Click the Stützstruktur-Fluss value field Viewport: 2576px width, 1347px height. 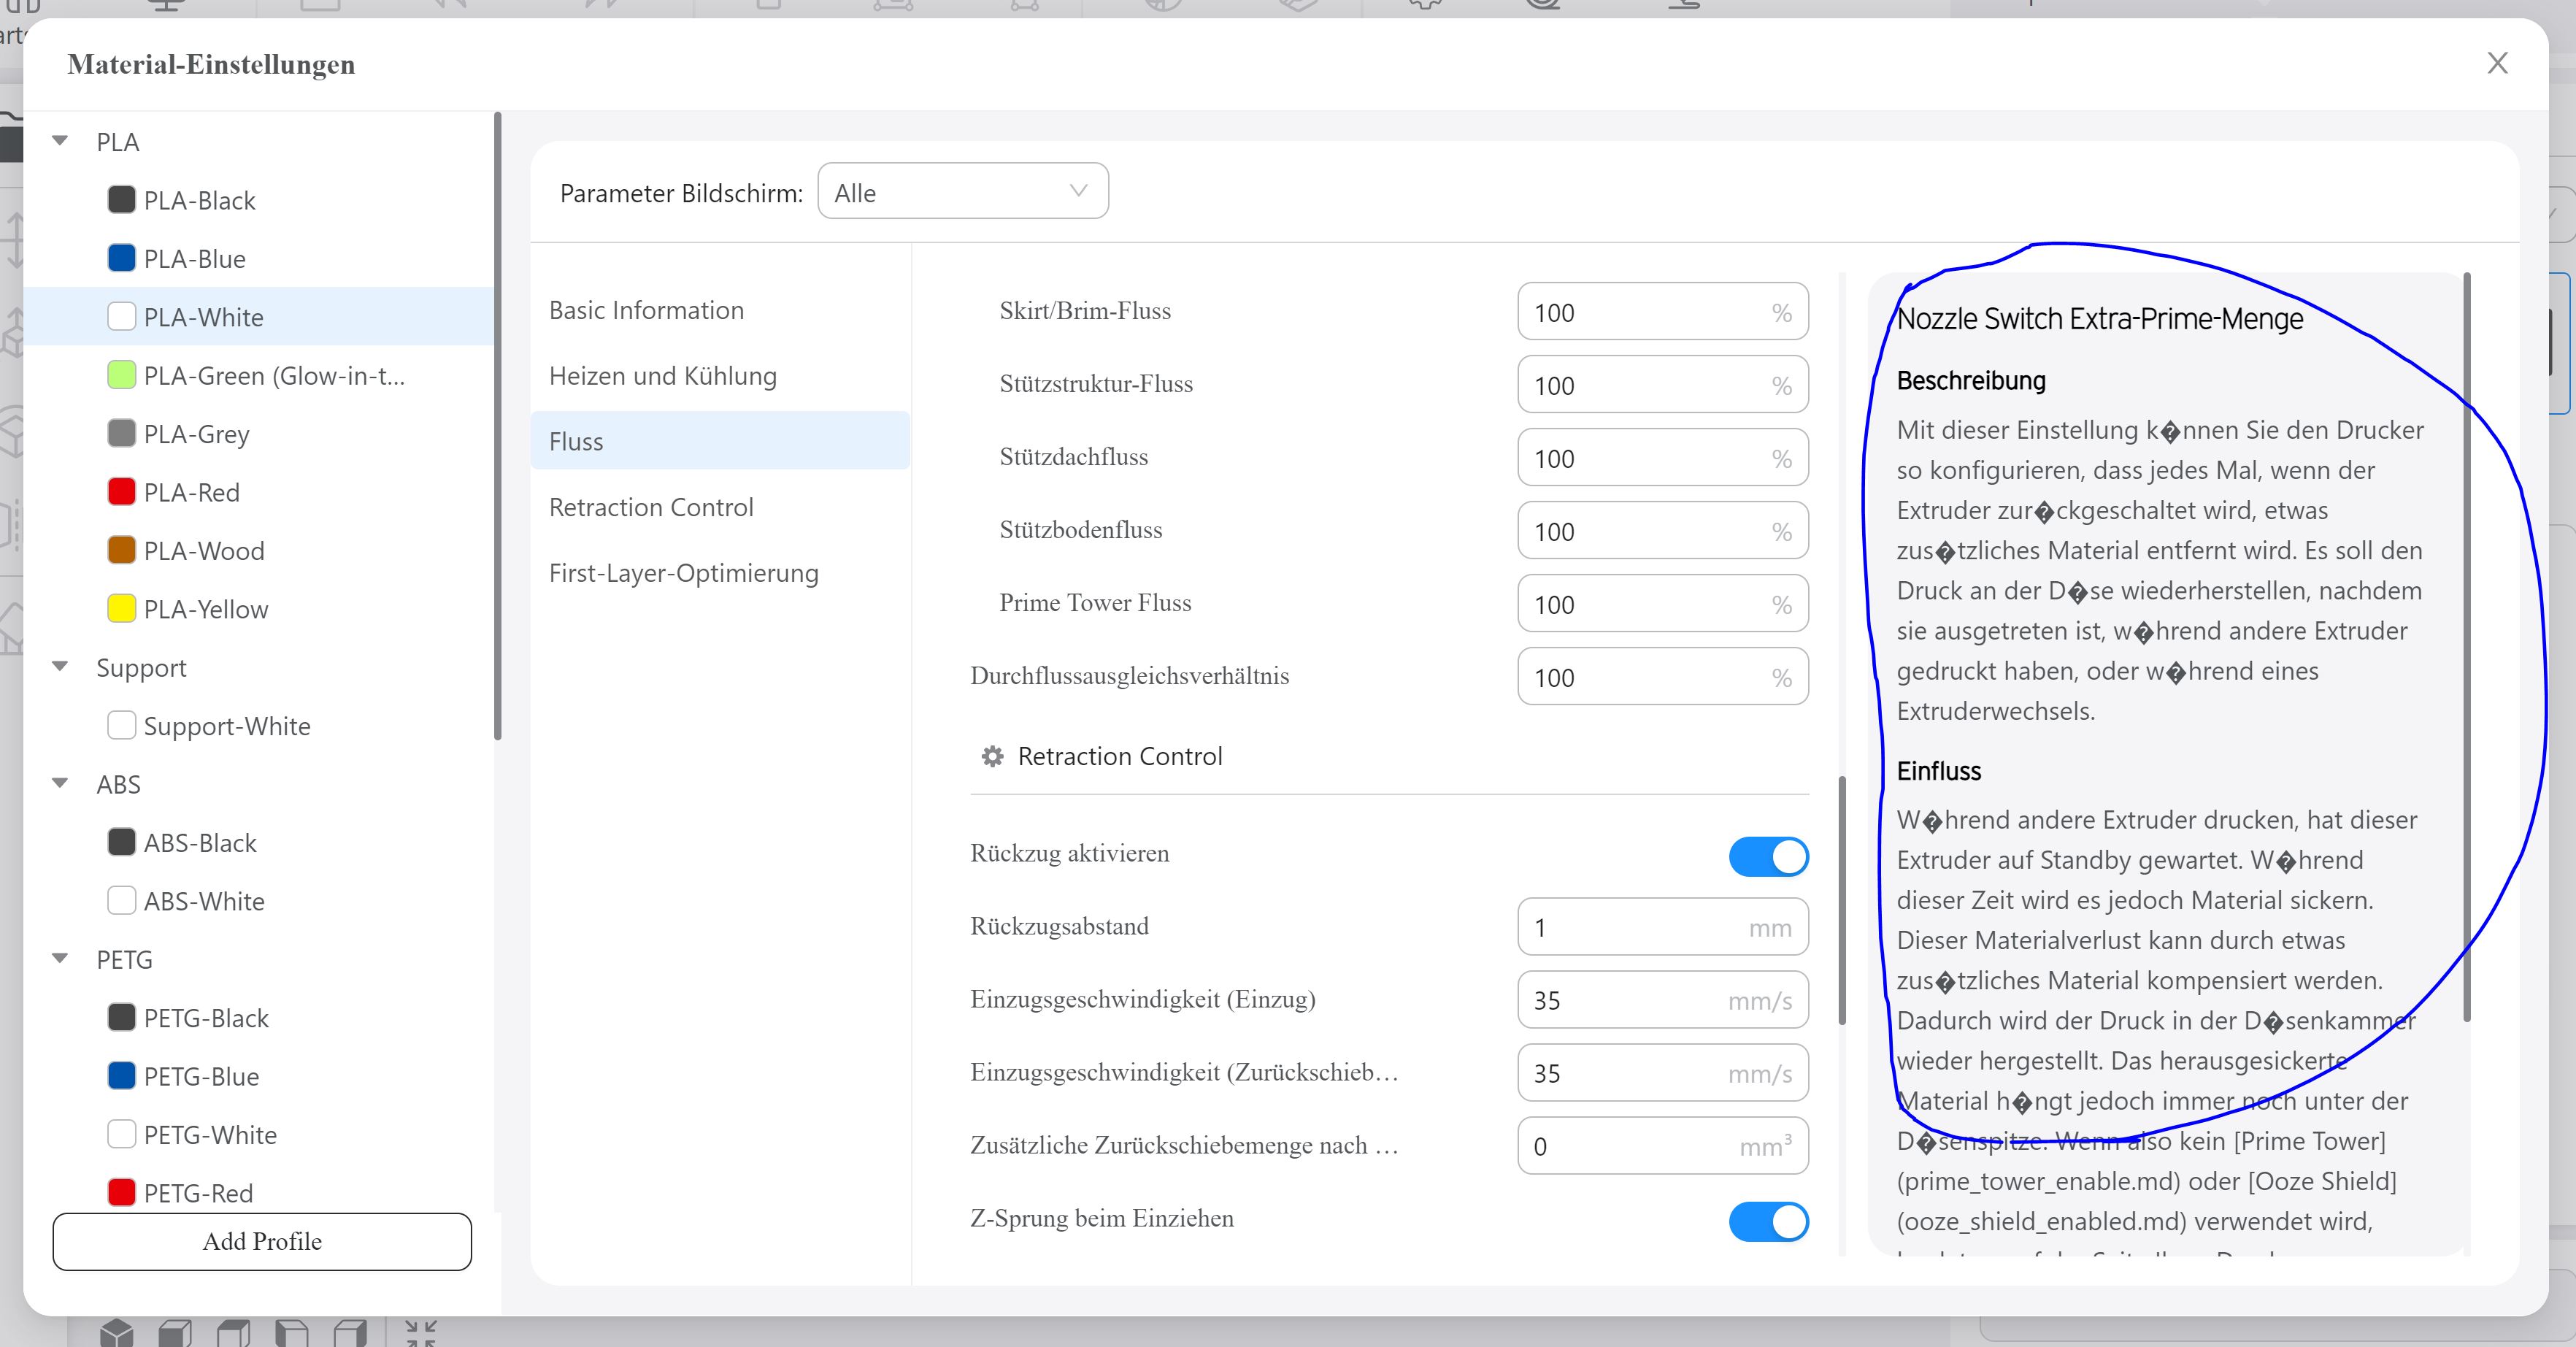point(1663,385)
